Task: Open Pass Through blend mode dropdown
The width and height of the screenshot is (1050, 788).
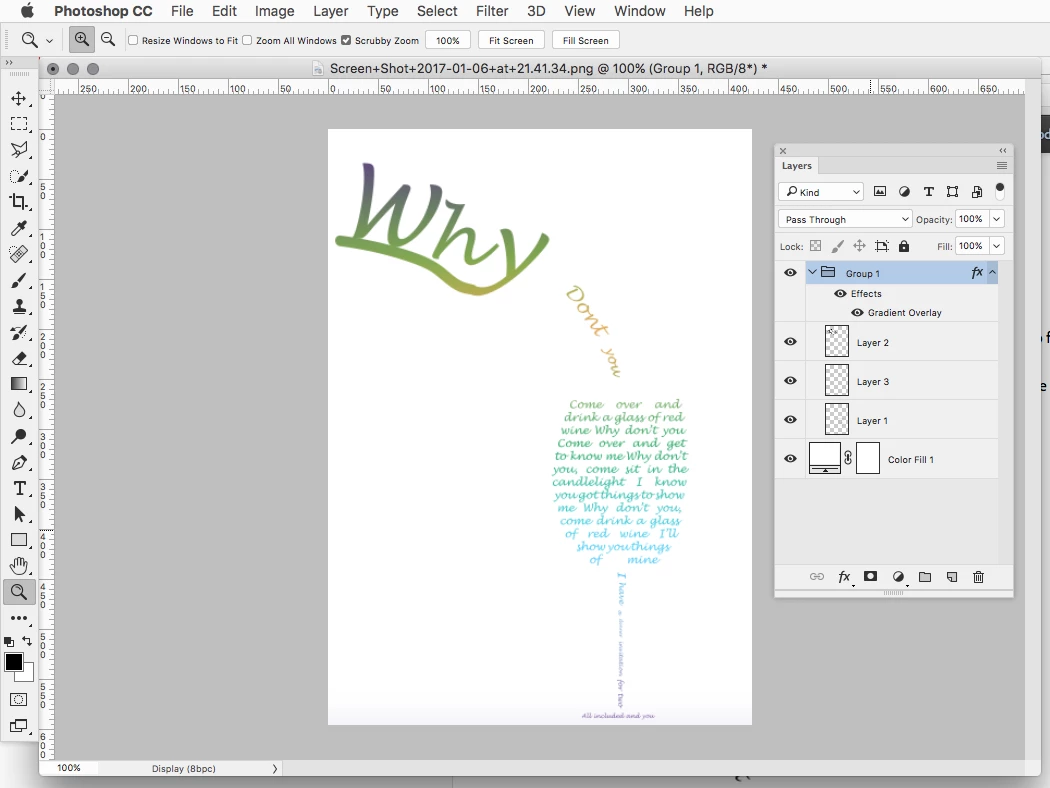Action: point(845,219)
